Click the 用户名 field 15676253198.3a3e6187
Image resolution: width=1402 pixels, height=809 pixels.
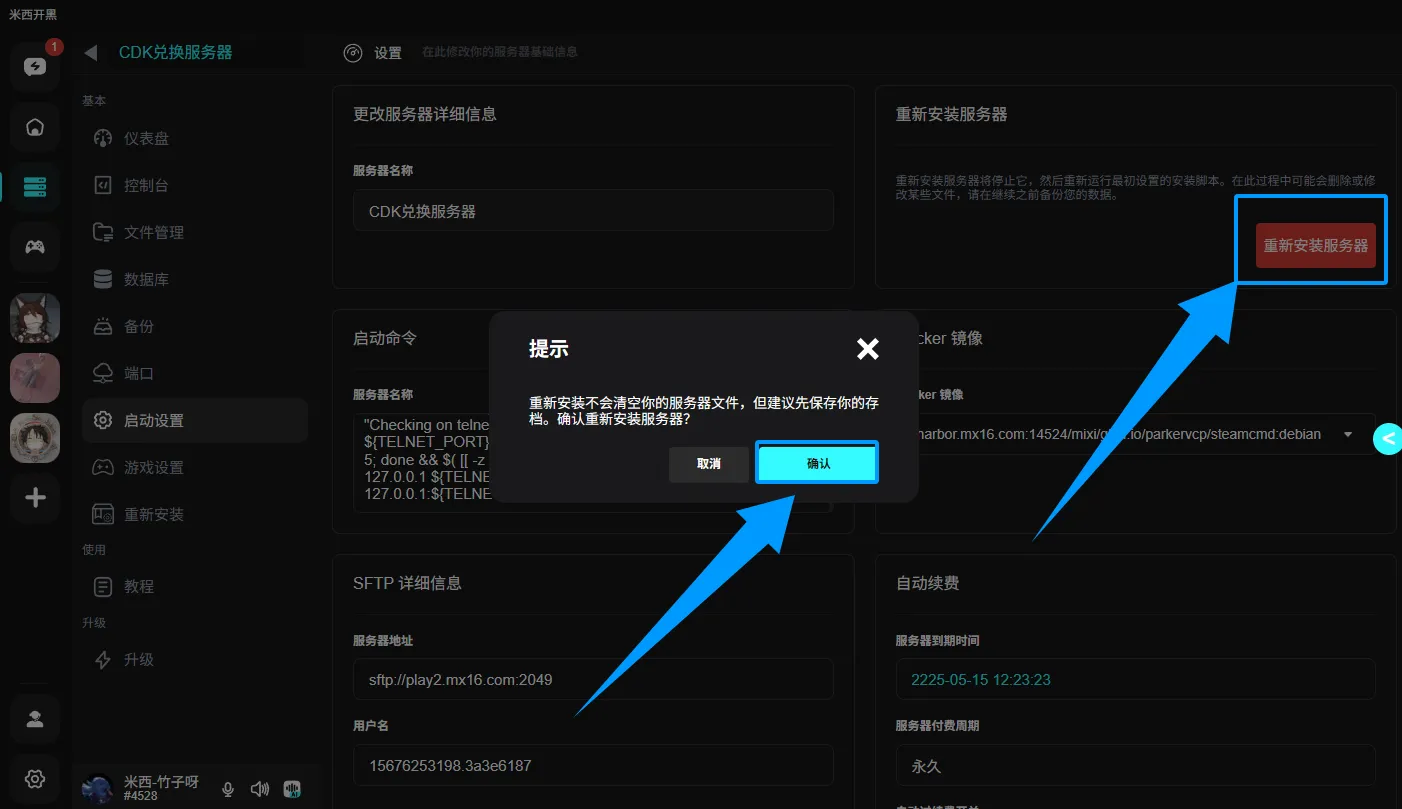[x=593, y=766]
